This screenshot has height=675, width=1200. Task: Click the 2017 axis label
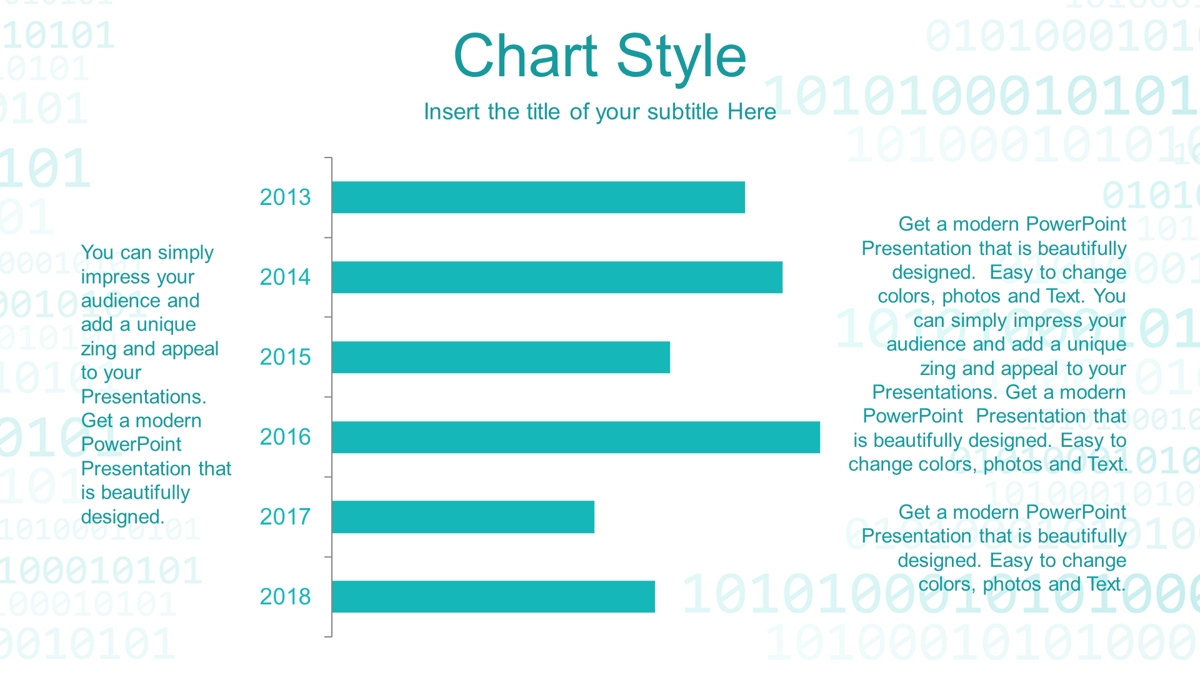point(285,517)
